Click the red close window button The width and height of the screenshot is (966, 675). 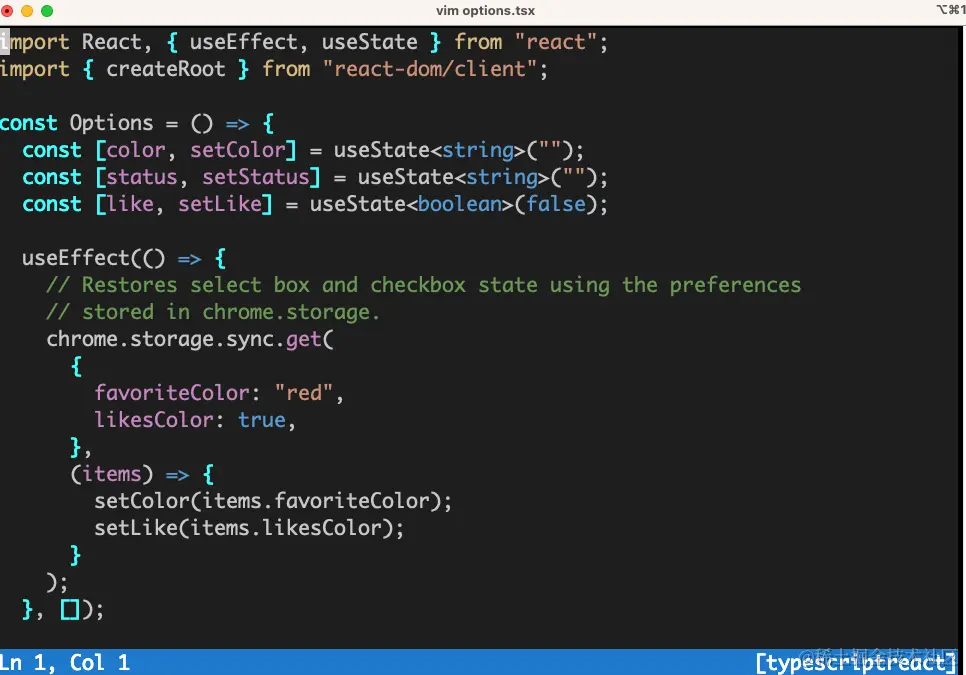(x=7, y=10)
